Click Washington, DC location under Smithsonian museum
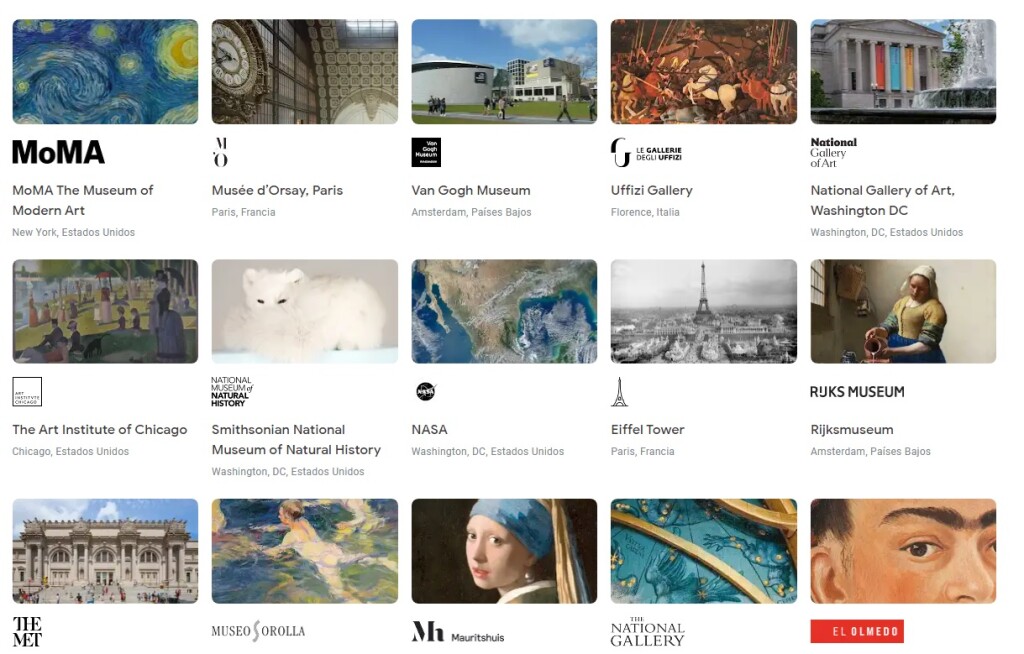 pos(288,471)
